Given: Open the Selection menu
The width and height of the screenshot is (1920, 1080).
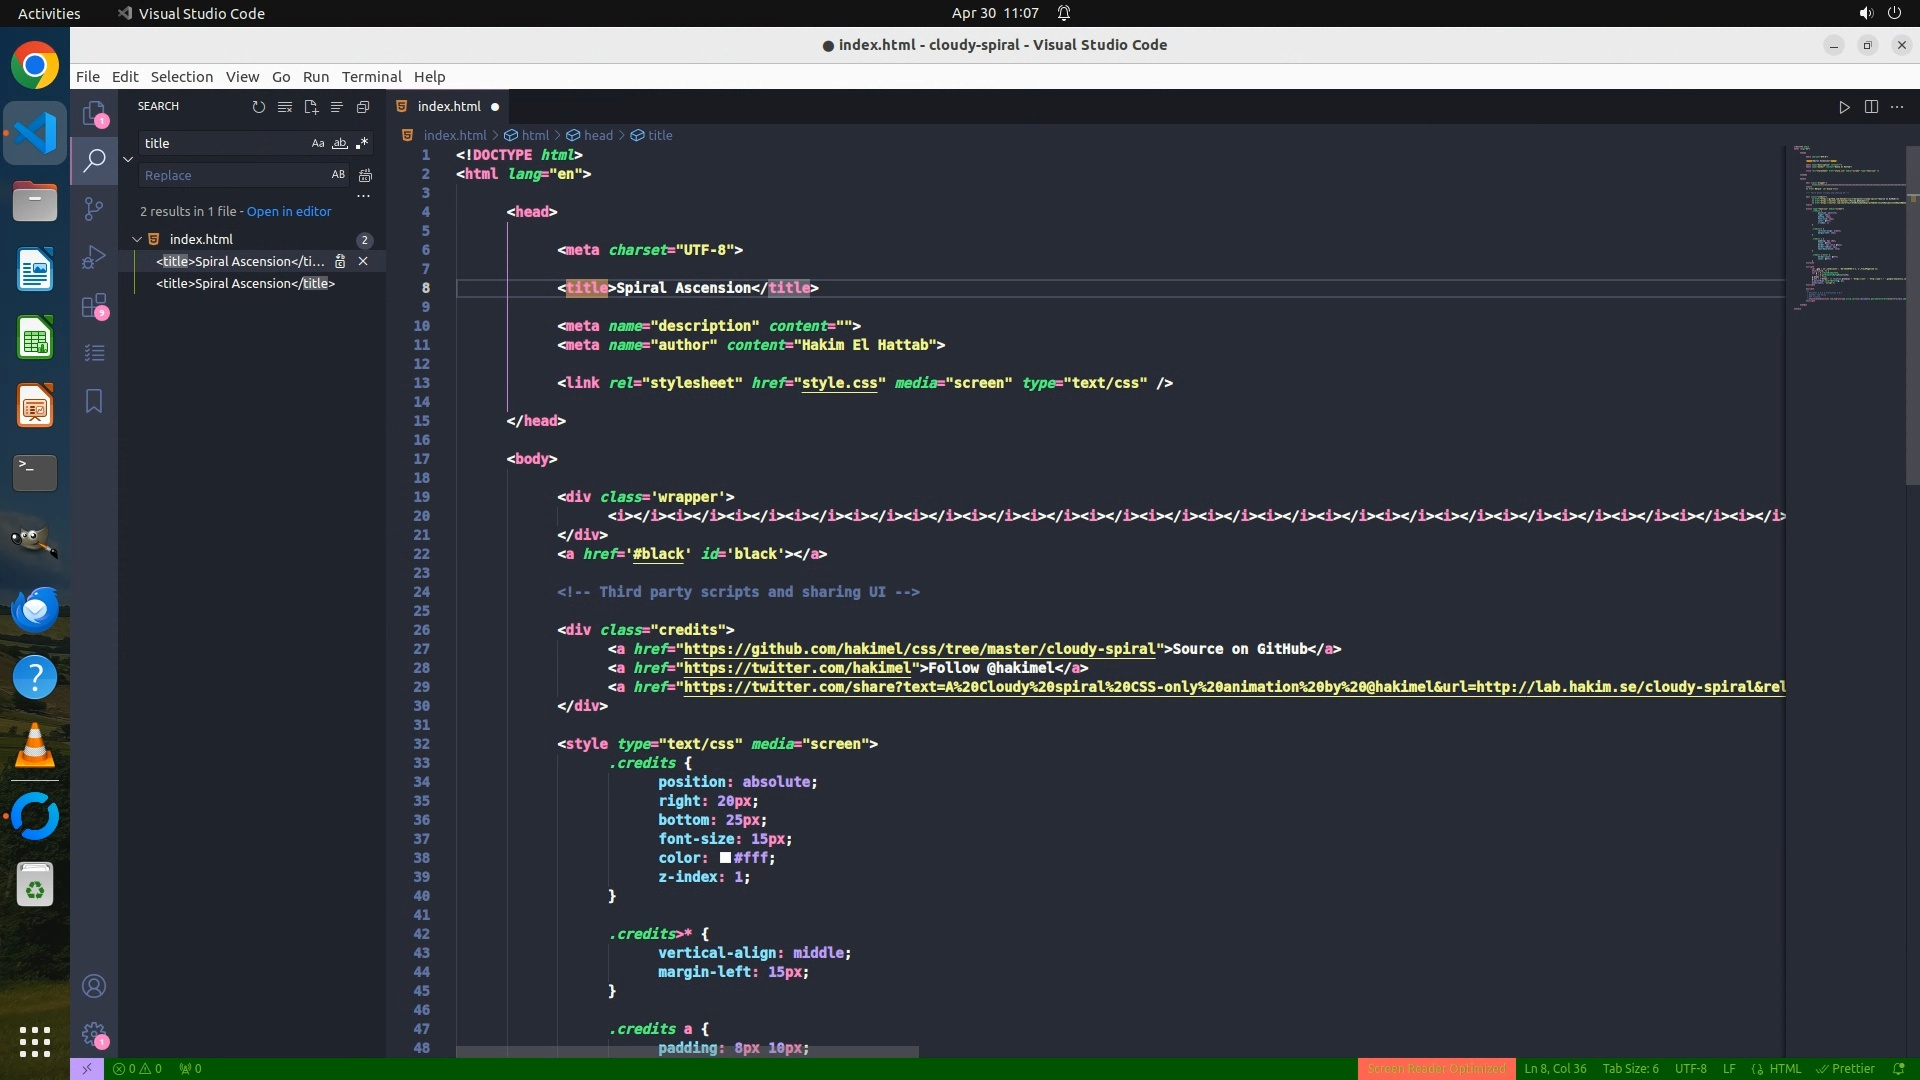Looking at the screenshot, I should pos(181,77).
